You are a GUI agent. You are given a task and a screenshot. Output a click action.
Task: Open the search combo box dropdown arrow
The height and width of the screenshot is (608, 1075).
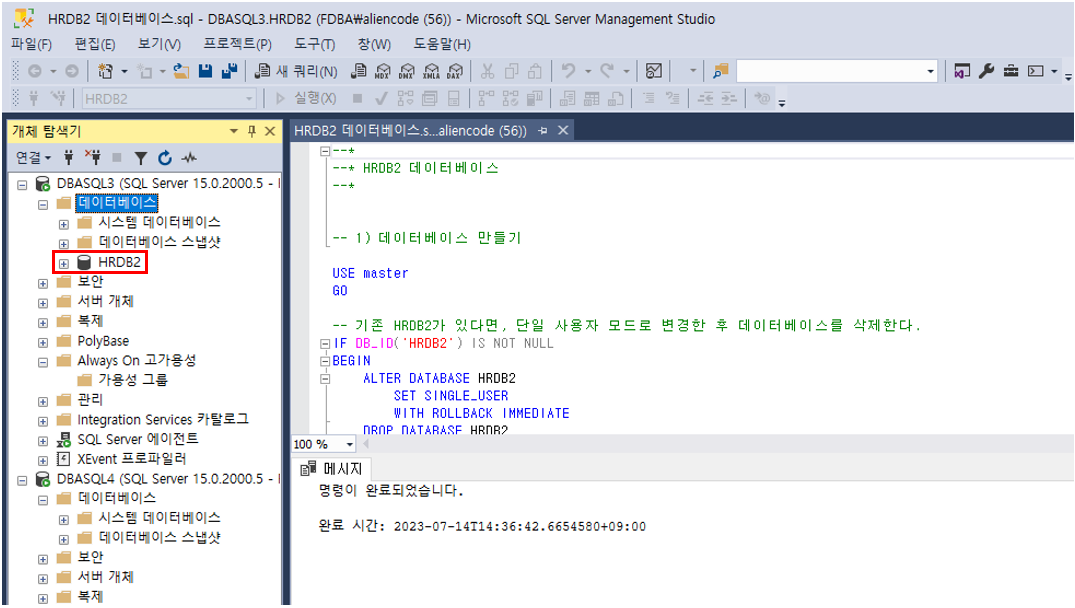coord(930,71)
